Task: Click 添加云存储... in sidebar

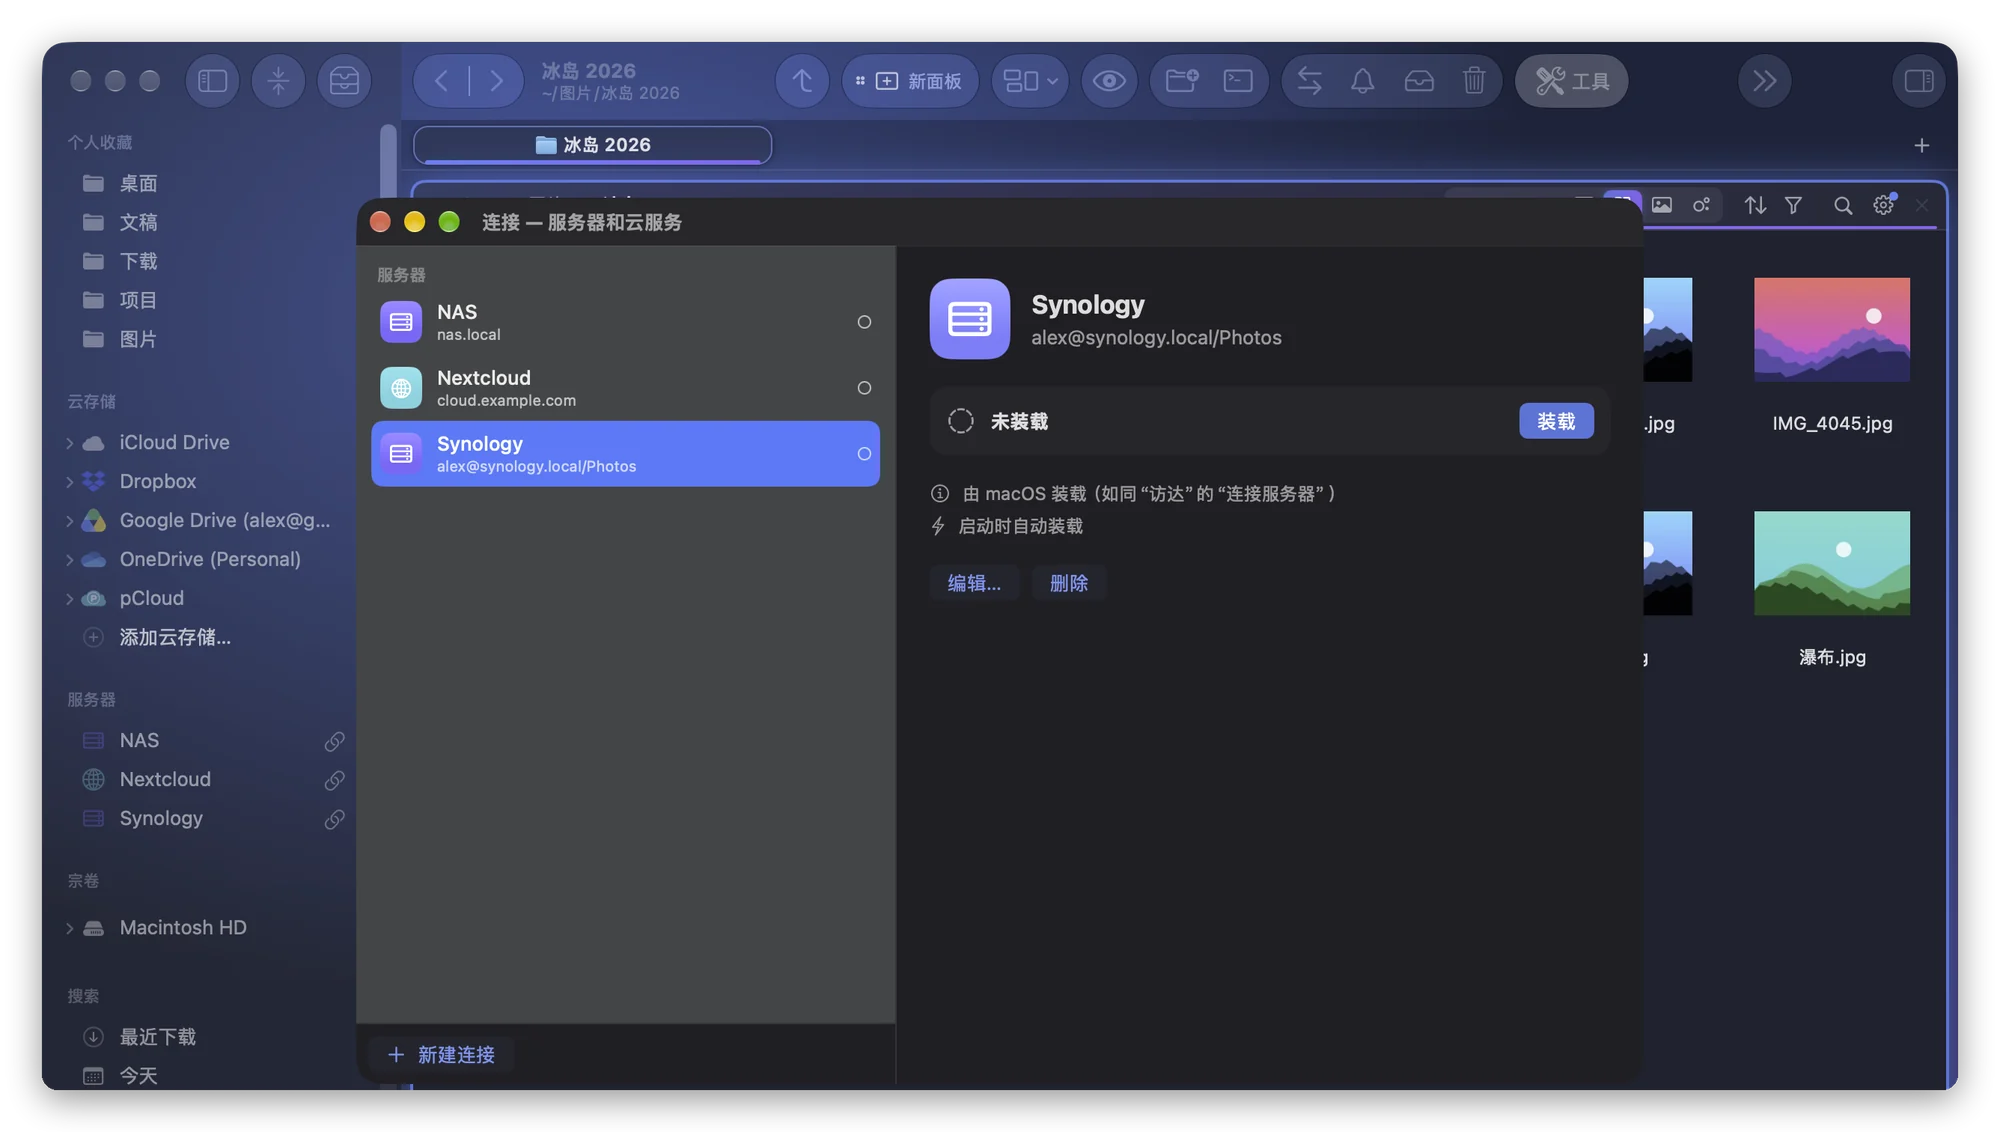Action: (175, 638)
